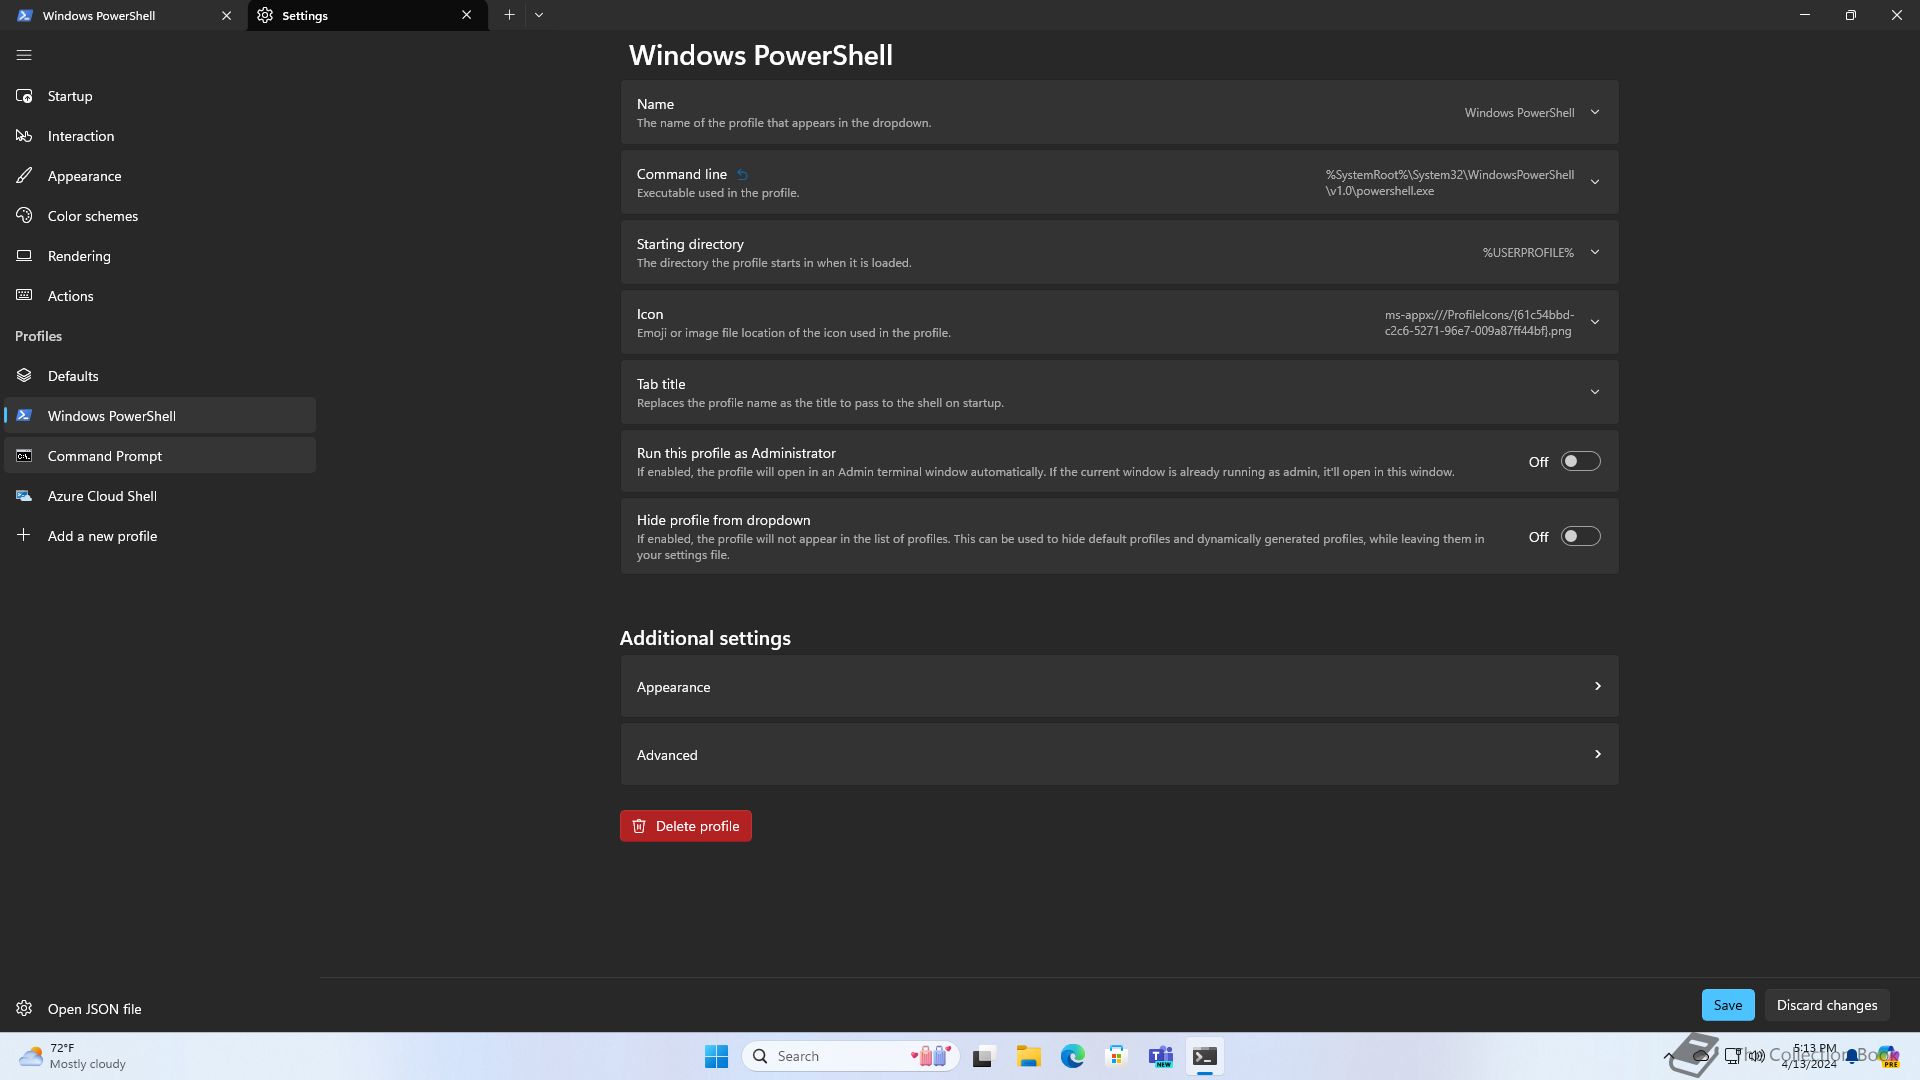
Task: Open the new tab profile dropdown
Action: click(539, 15)
